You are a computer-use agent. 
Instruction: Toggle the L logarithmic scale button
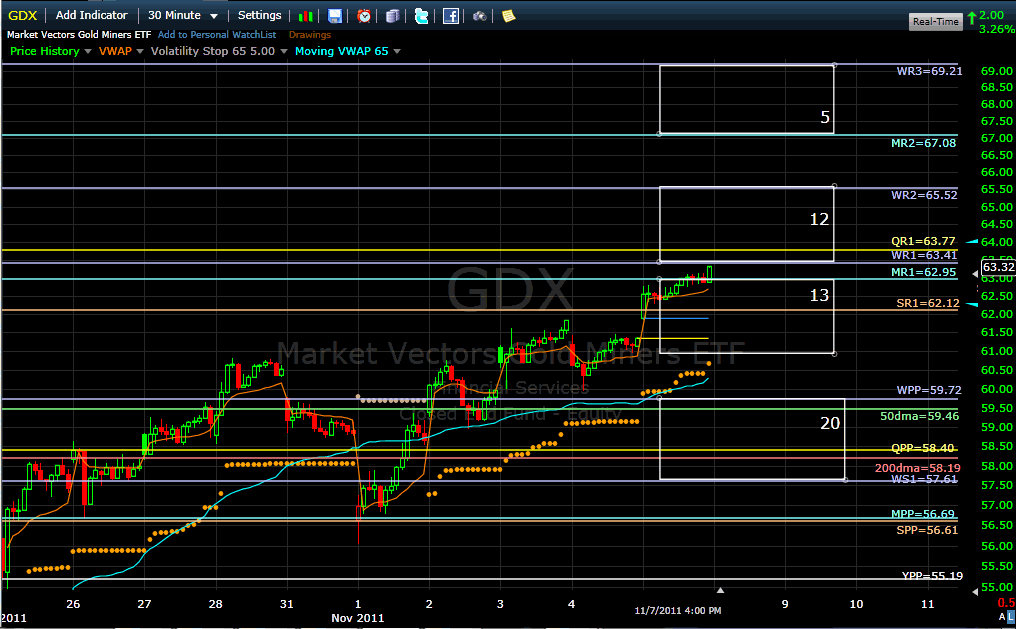coord(1011,617)
